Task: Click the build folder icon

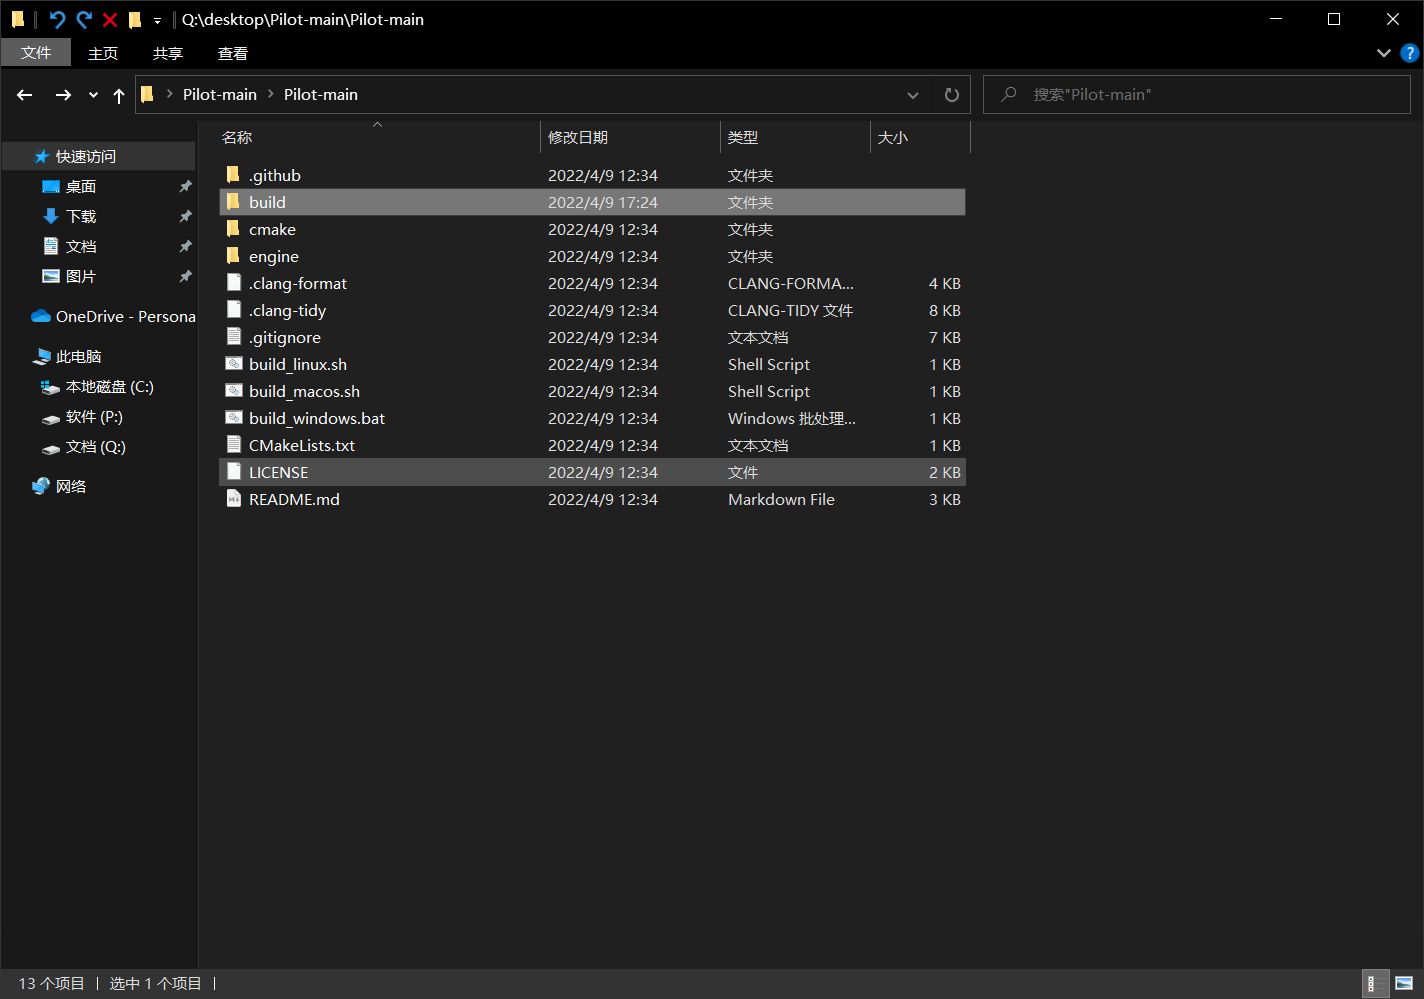Action: 234,202
